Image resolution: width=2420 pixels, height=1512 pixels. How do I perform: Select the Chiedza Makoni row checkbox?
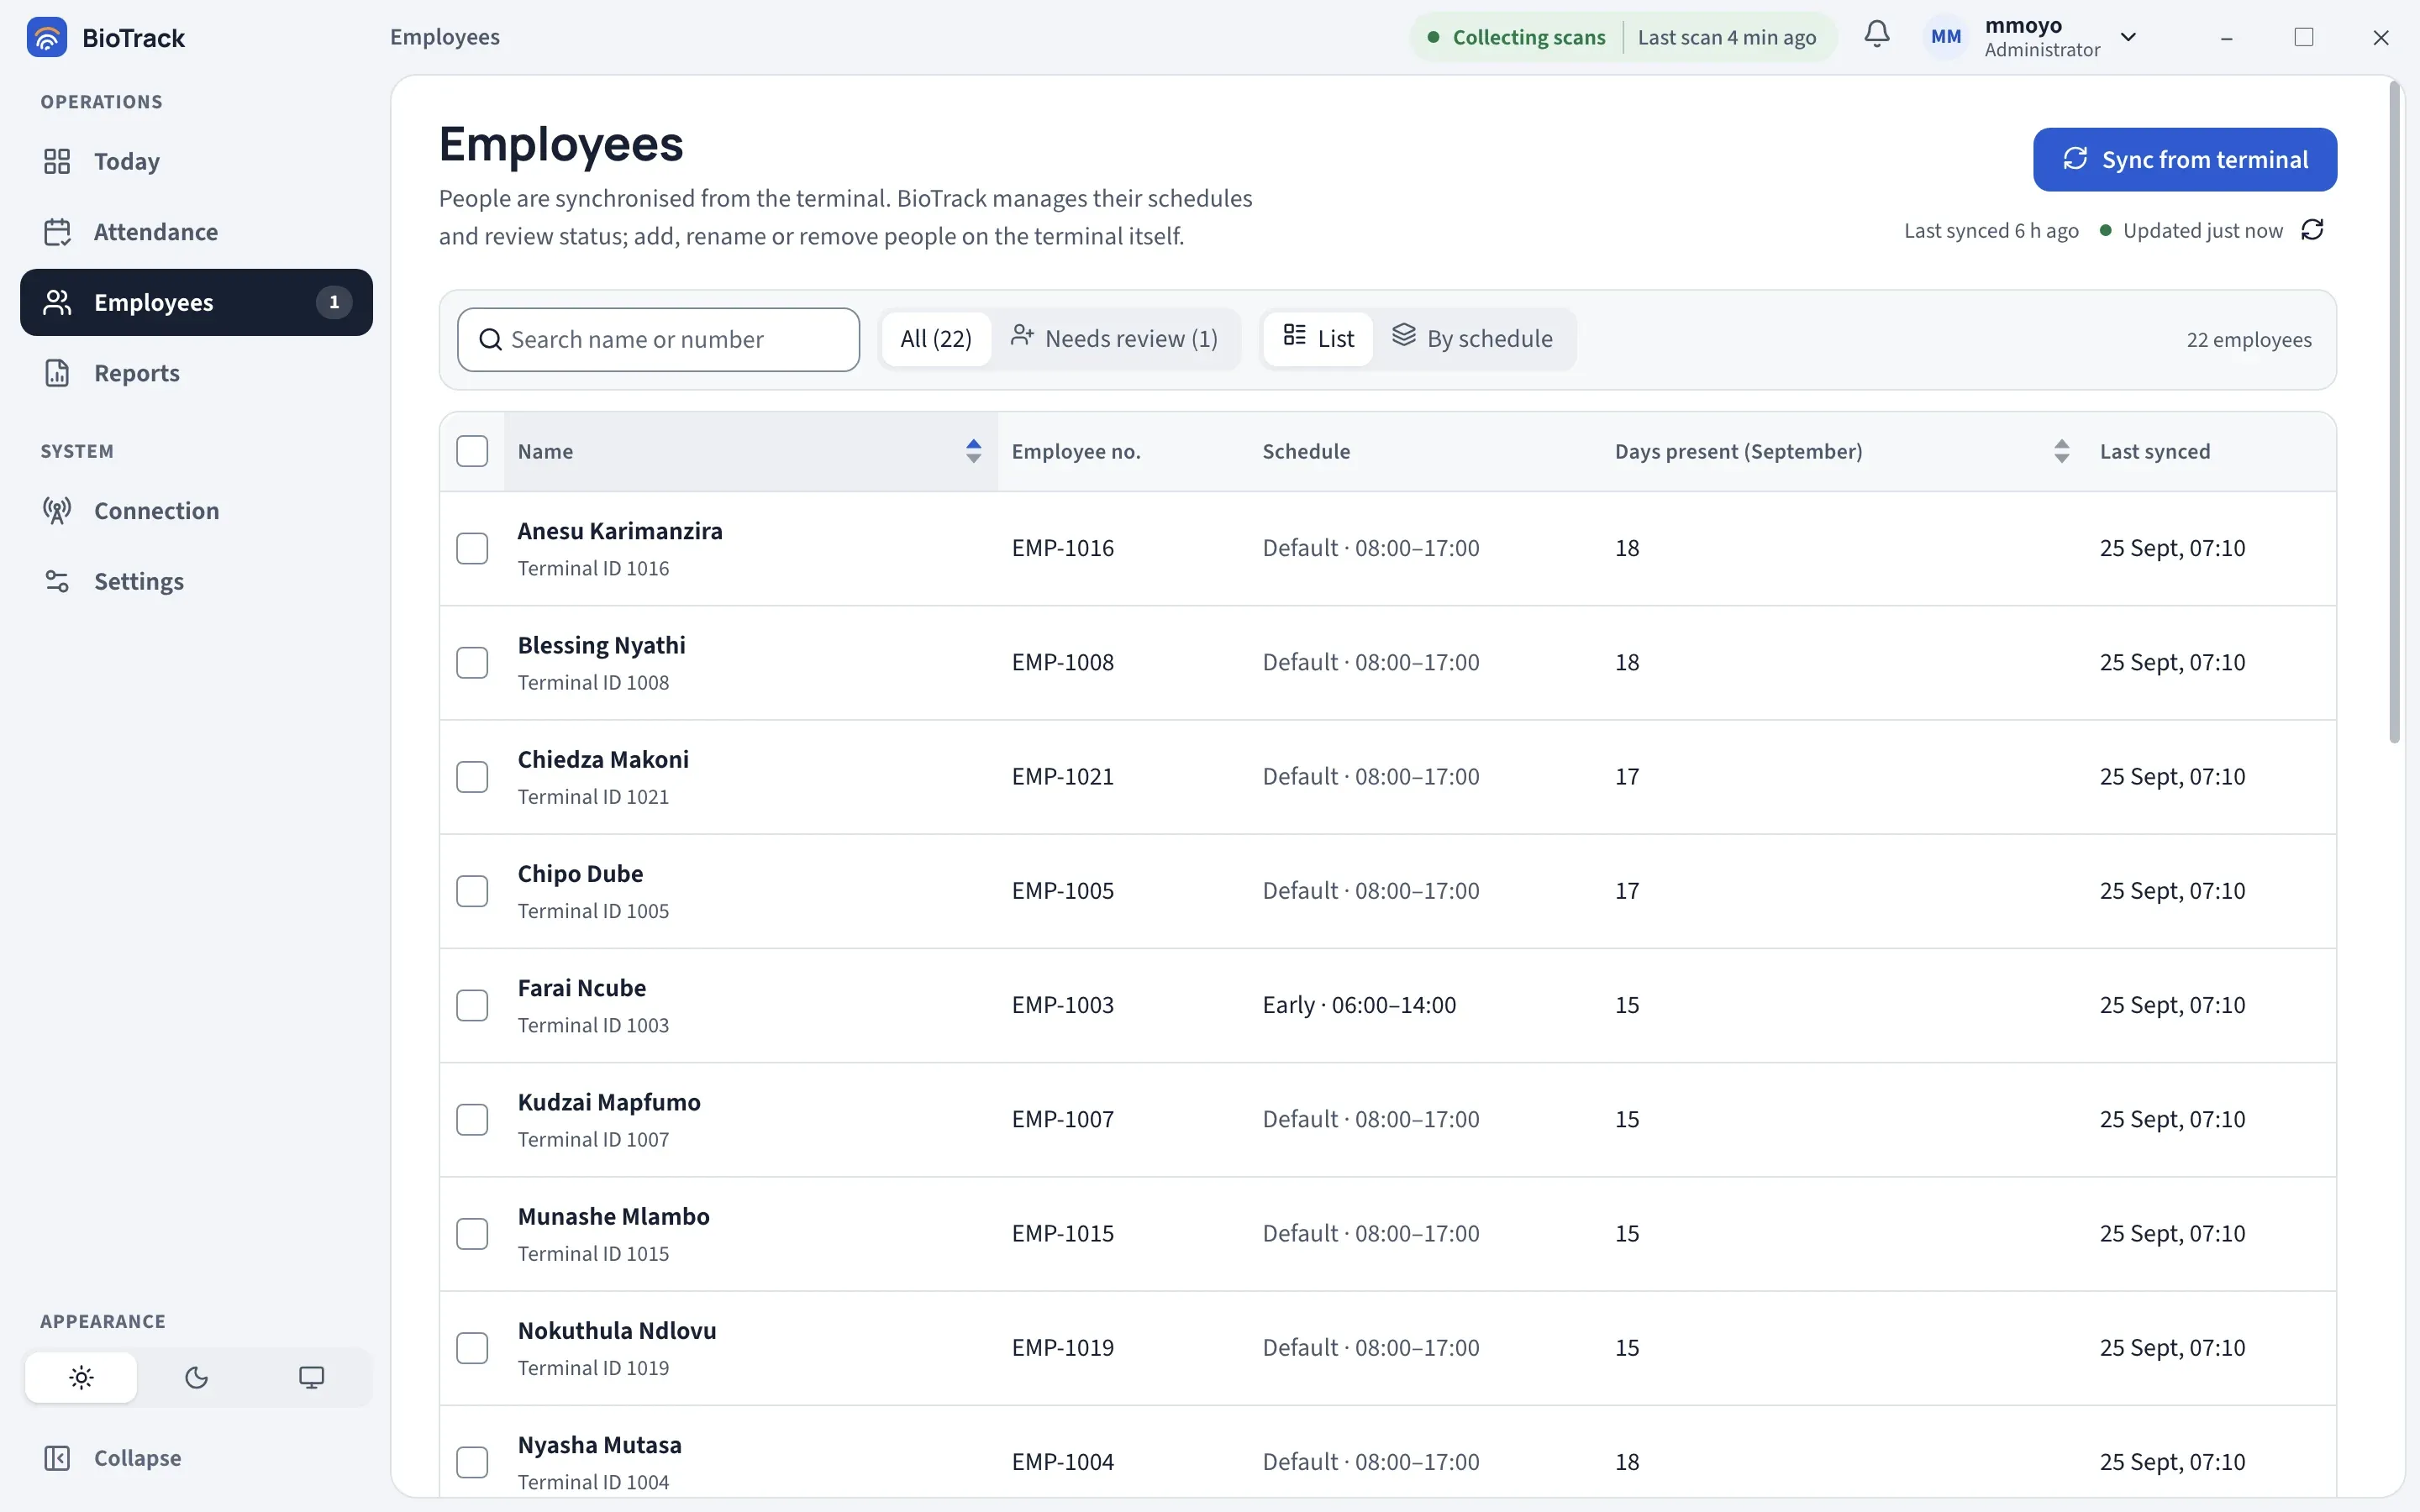tap(472, 777)
